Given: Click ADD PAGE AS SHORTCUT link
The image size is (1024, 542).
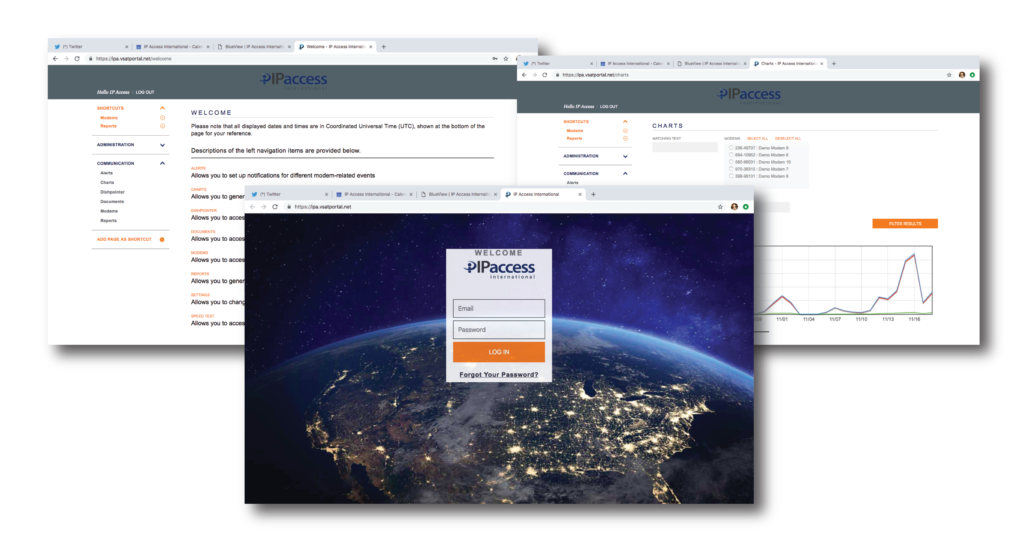Looking at the screenshot, I should tap(124, 240).
